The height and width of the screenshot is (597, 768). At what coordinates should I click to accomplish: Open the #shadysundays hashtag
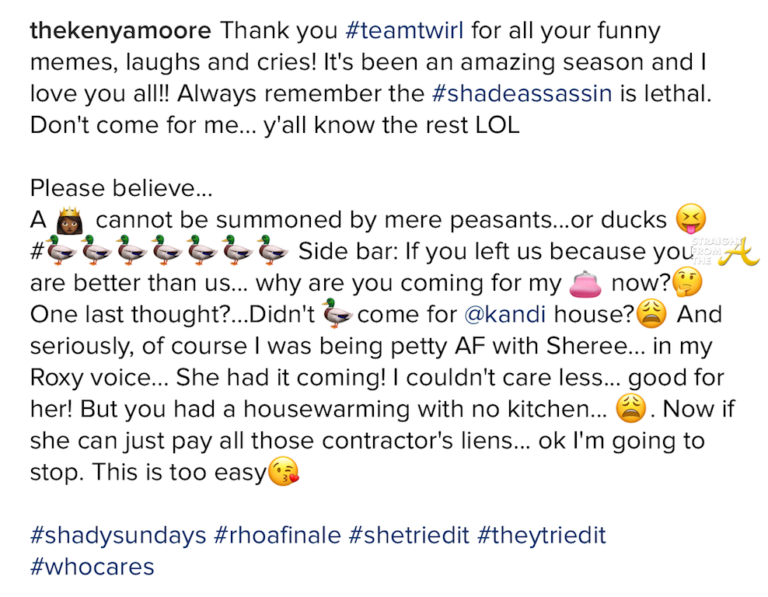point(118,535)
